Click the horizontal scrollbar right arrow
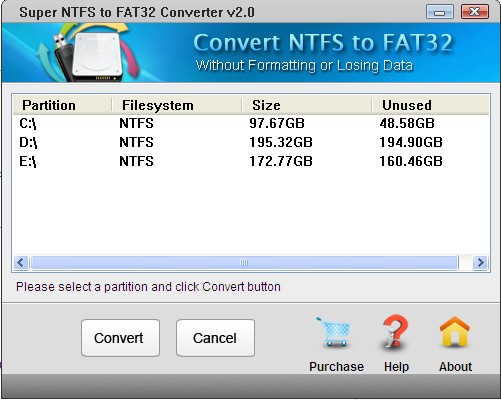 click(480, 263)
